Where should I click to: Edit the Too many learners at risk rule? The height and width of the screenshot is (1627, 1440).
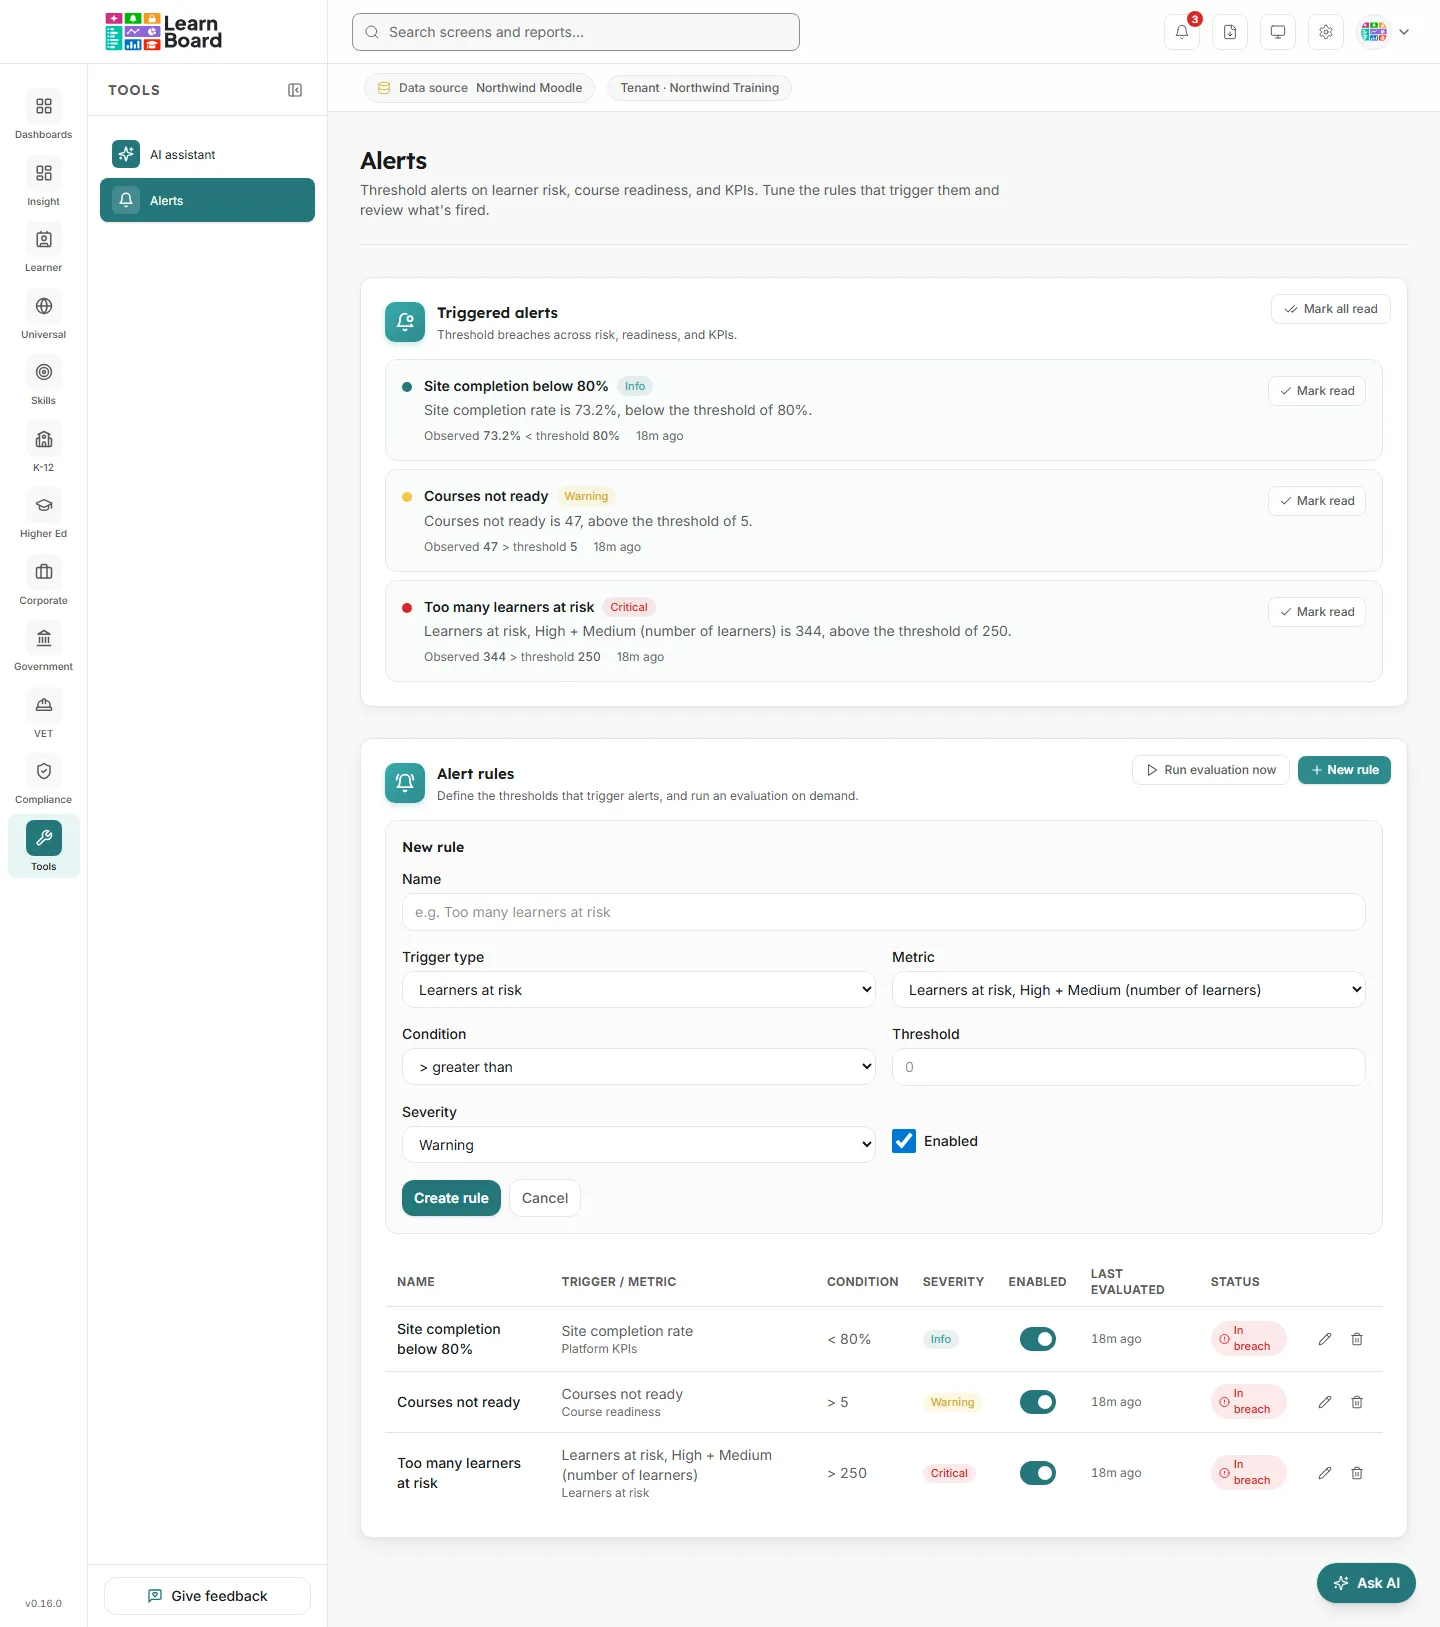[x=1325, y=1473]
